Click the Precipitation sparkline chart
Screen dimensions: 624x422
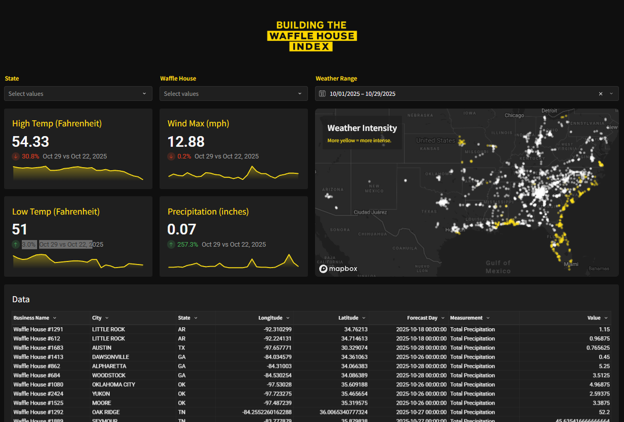click(x=233, y=262)
